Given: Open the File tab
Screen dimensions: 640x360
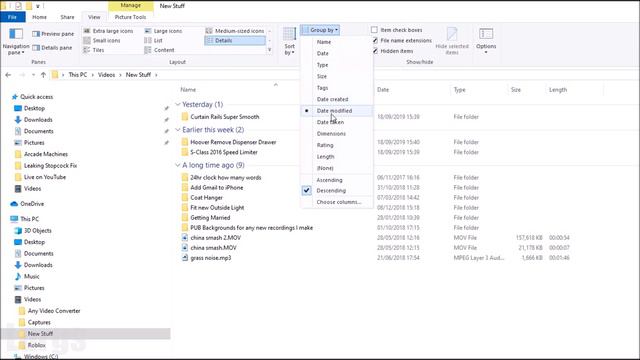Looking at the screenshot, I should tap(13, 17).
